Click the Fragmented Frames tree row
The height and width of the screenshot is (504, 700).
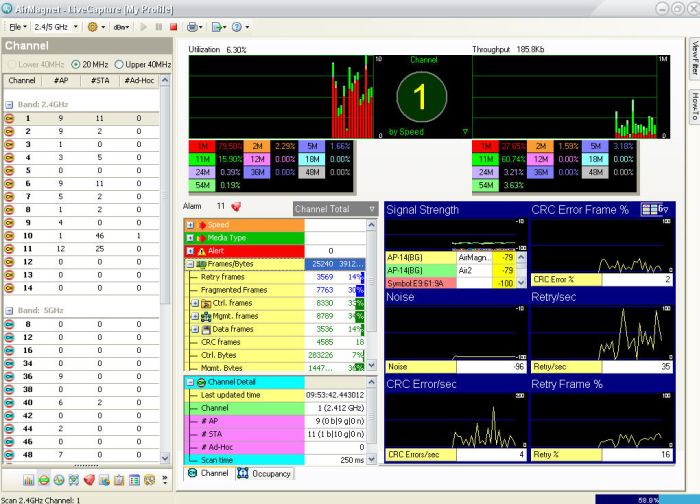[x=275, y=290]
